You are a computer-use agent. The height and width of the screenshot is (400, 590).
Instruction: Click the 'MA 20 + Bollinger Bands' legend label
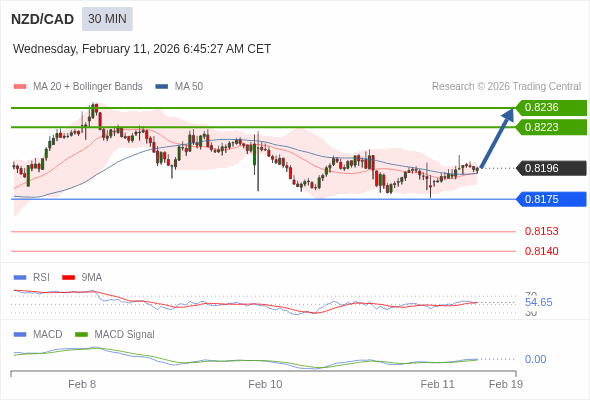(x=88, y=87)
